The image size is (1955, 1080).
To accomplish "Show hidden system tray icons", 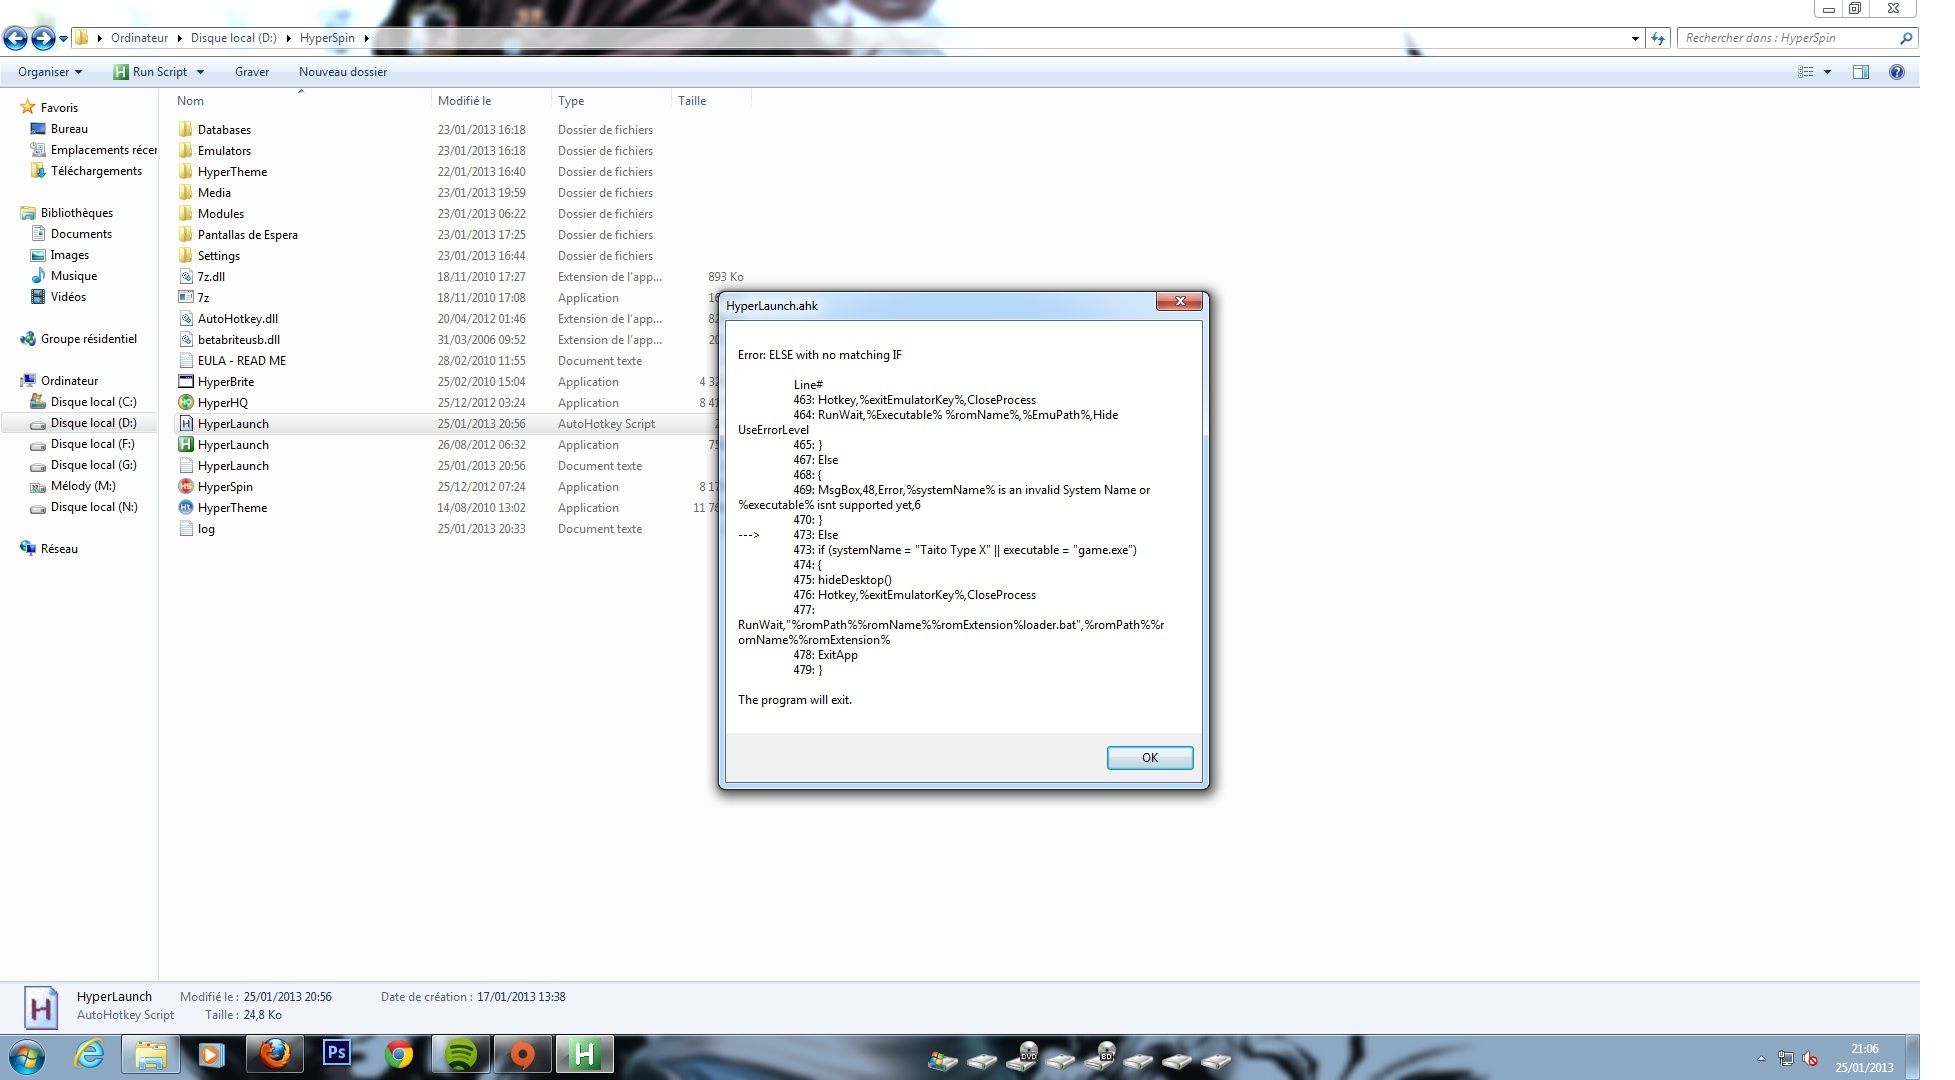I will (1761, 1058).
